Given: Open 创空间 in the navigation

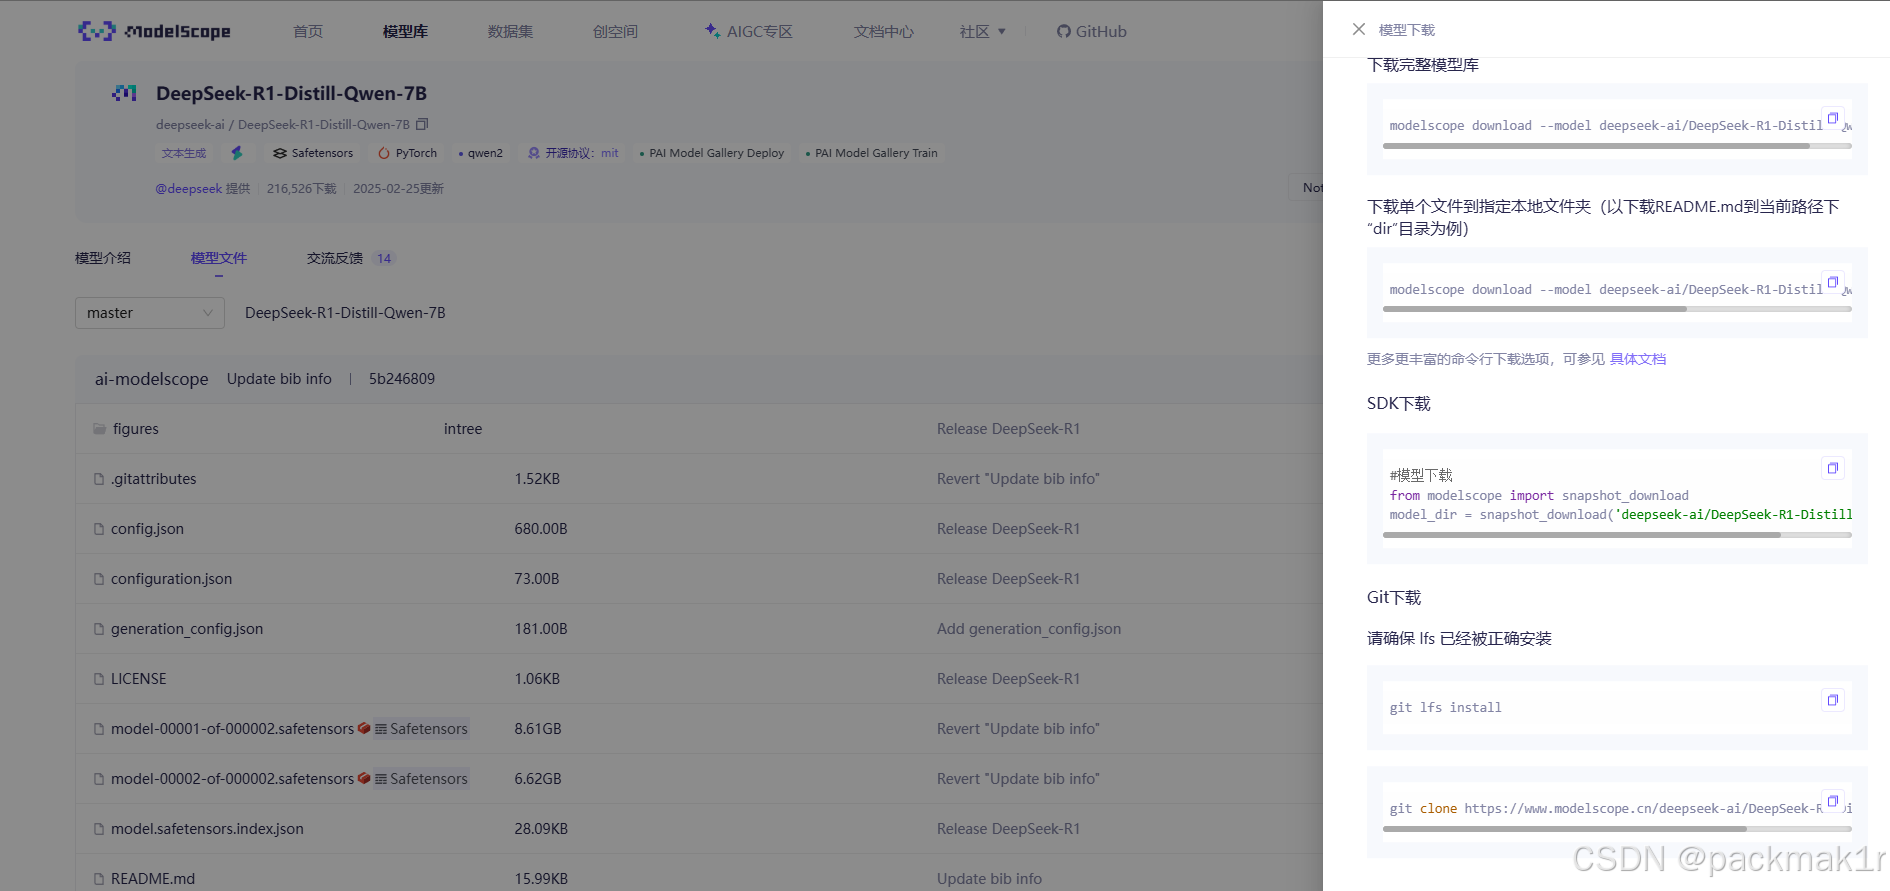Looking at the screenshot, I should tap(615, 32).
